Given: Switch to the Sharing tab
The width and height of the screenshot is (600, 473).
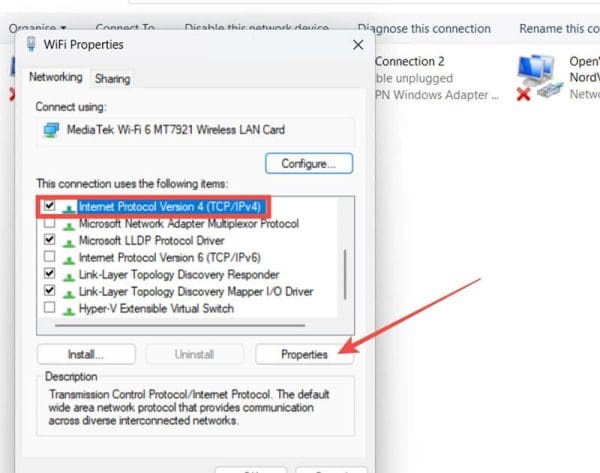Looking at the screenshot, I should pyautogui.click(x=112, y=78).
